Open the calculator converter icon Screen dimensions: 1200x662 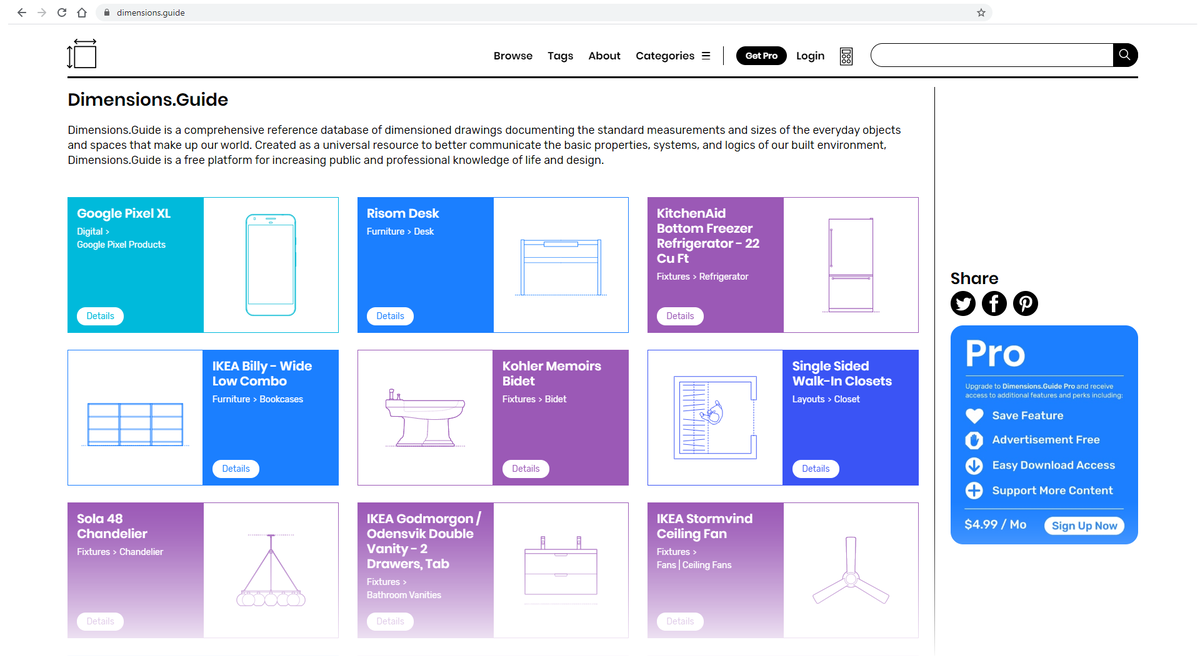coord(846,56)
